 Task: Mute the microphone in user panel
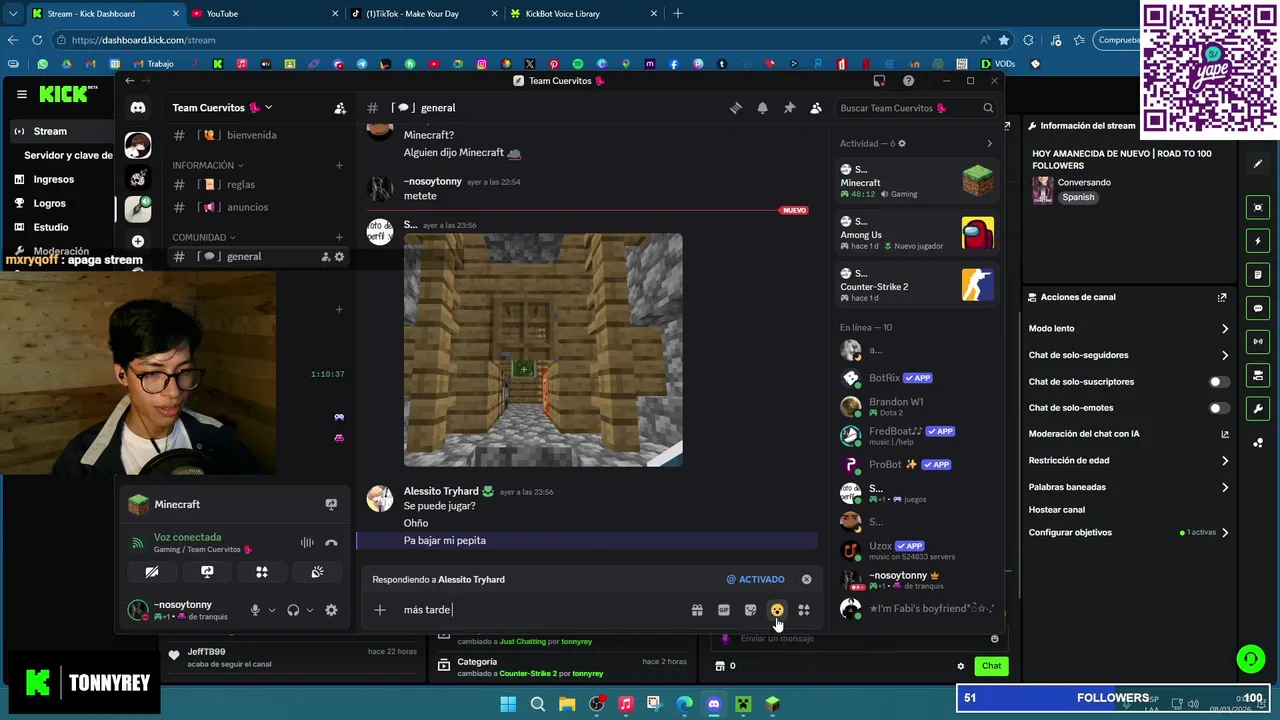255,610
